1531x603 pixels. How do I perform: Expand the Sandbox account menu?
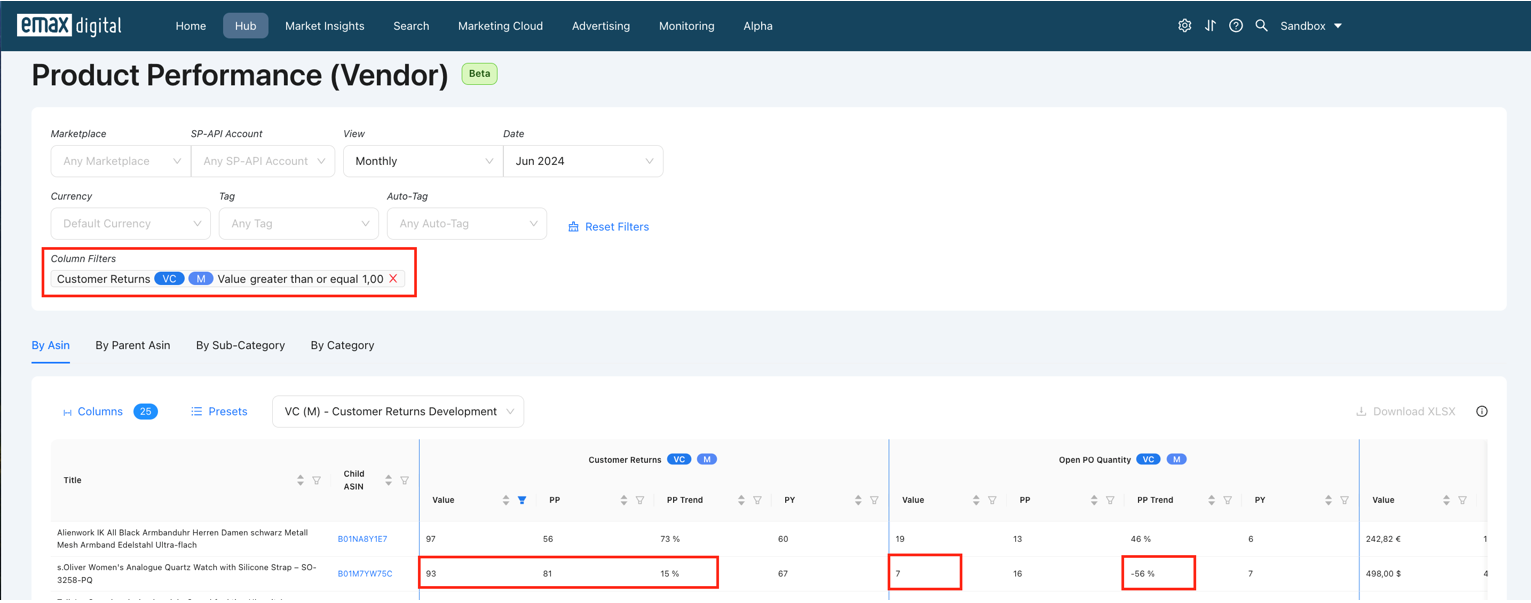click(x=1311, y=26)
